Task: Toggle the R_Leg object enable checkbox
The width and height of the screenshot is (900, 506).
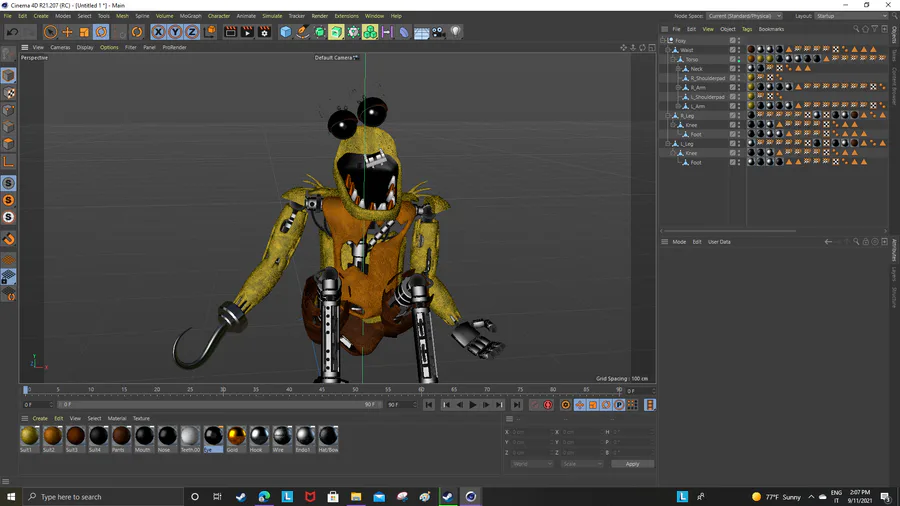Action: click(x=733, y=115)
